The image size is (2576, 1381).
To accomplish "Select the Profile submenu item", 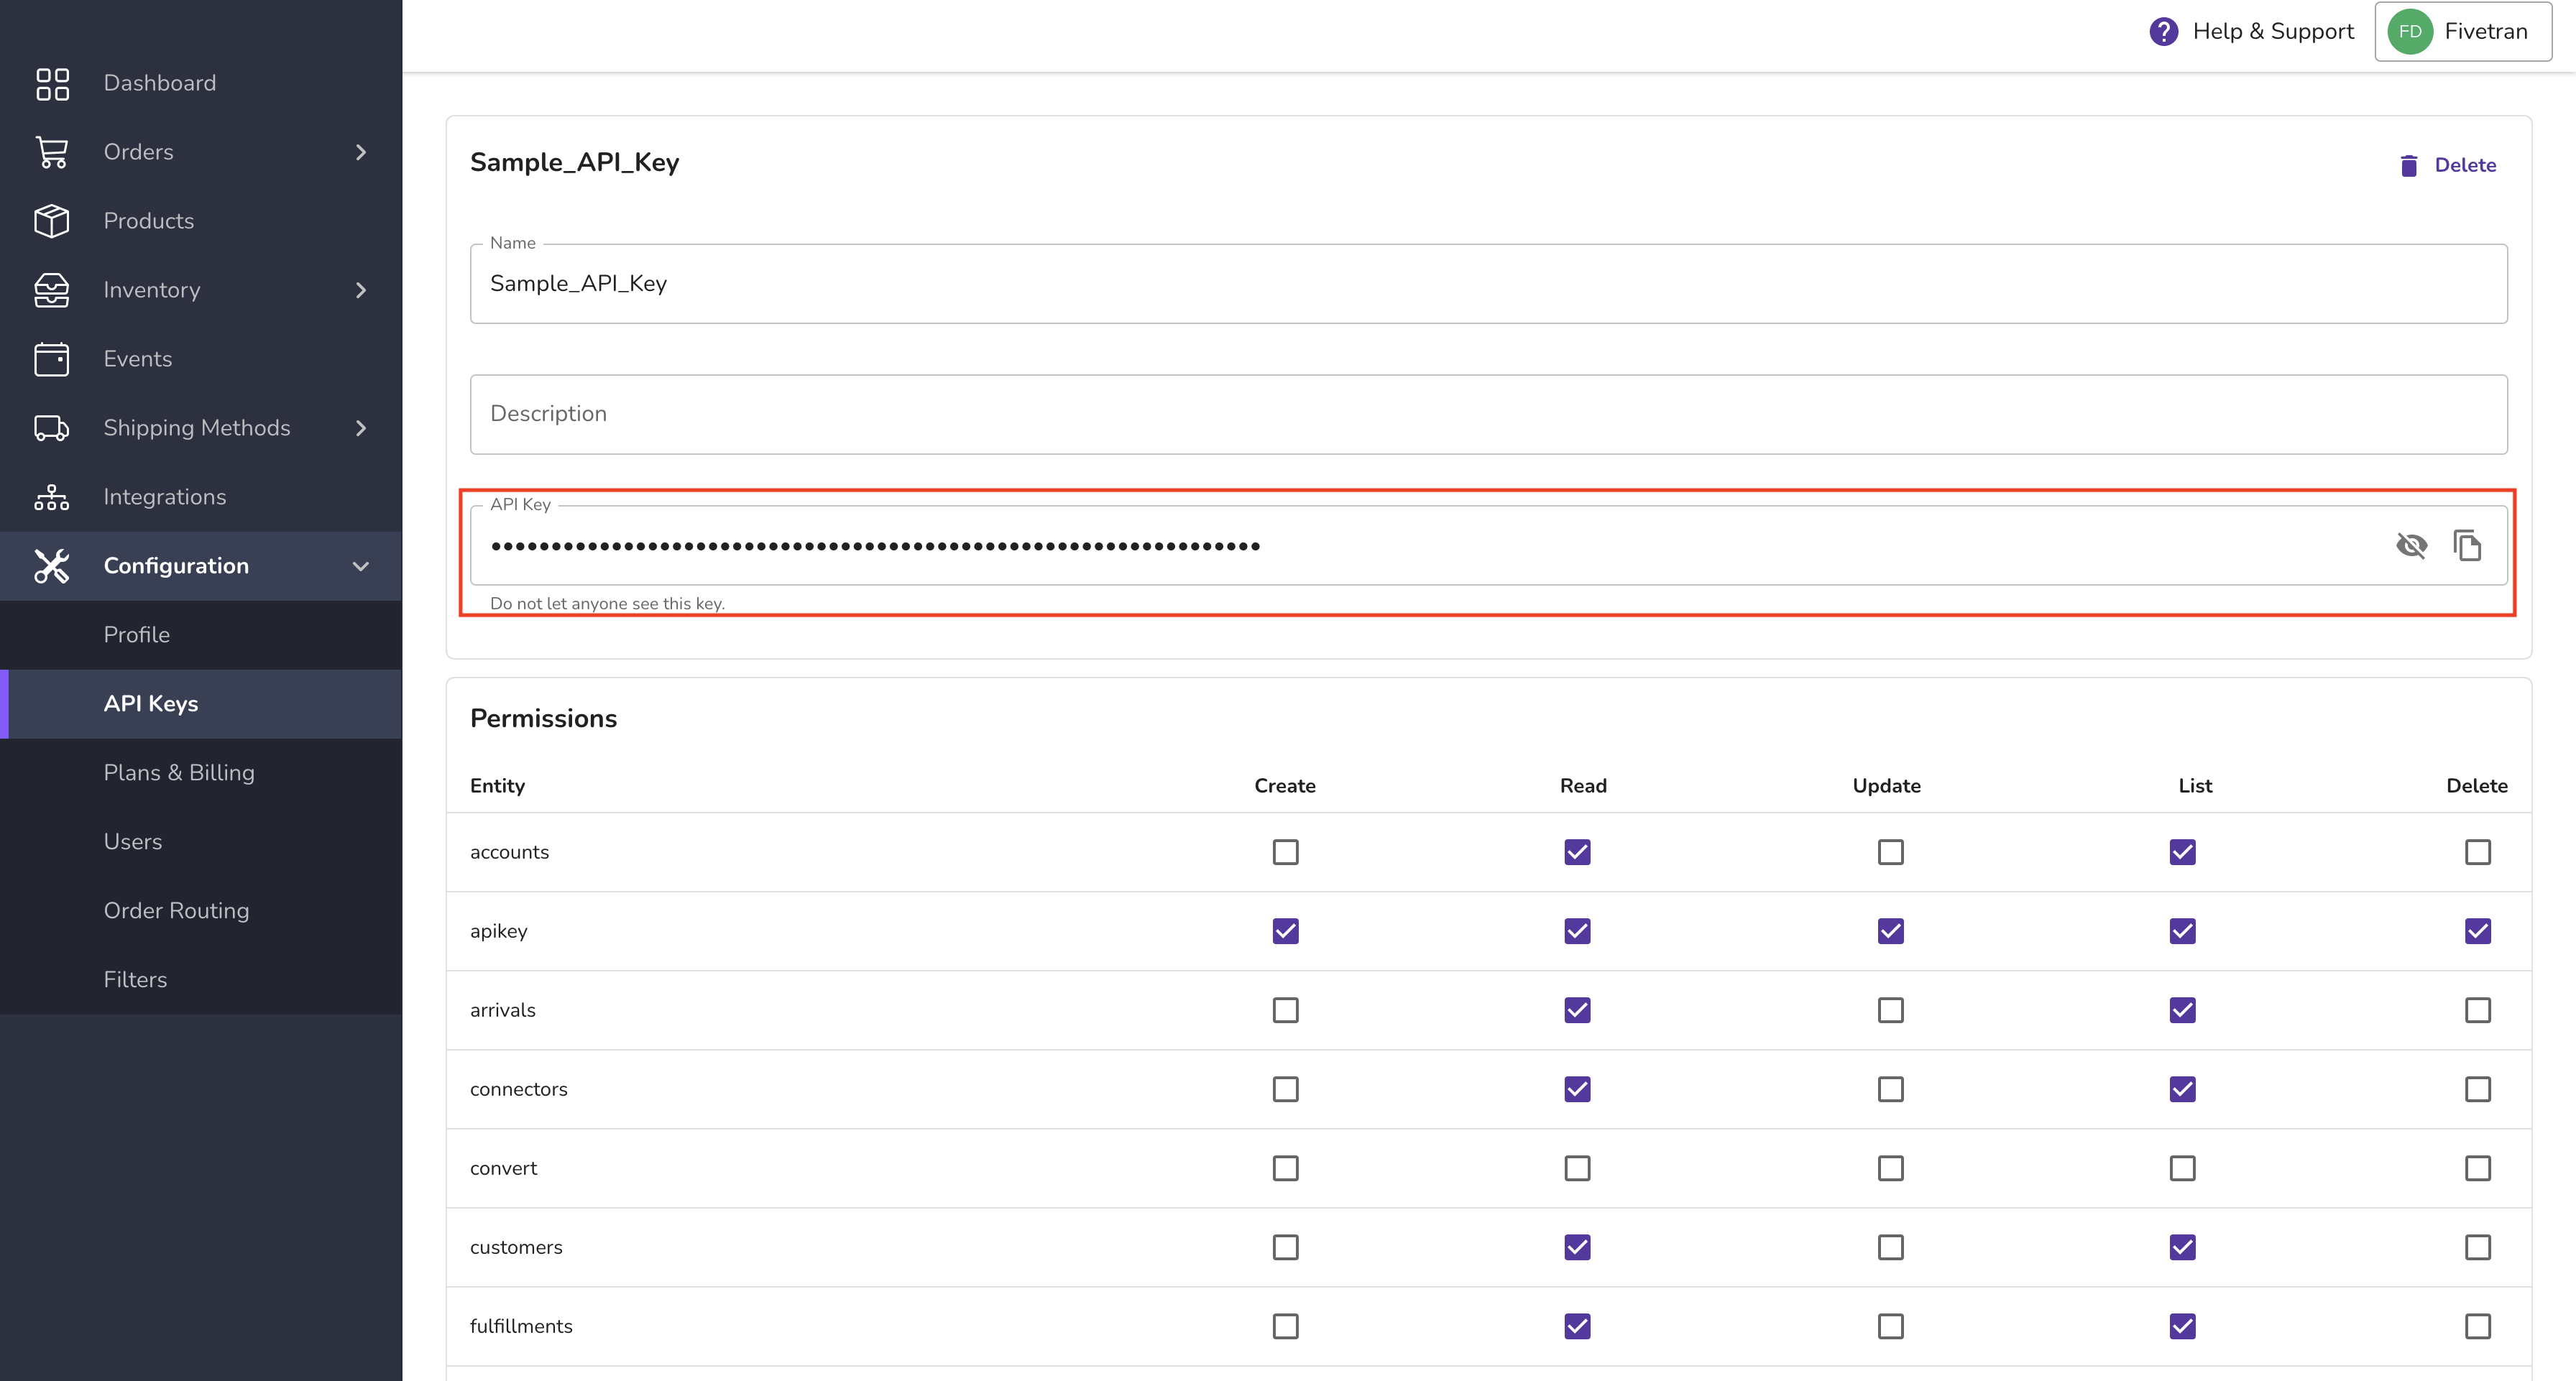I will pos(201,635).
